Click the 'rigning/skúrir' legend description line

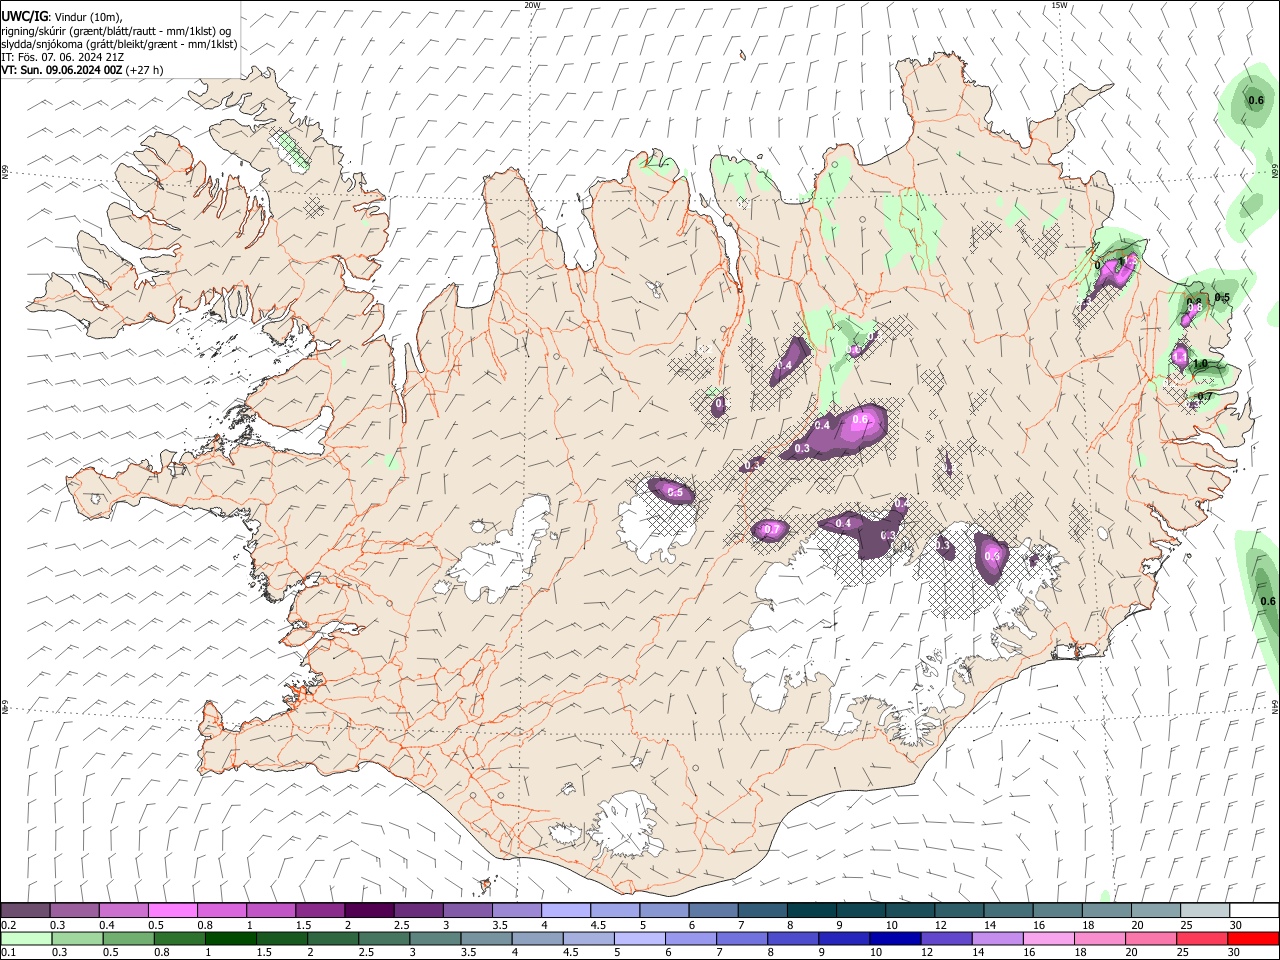(x=117, y=31)
